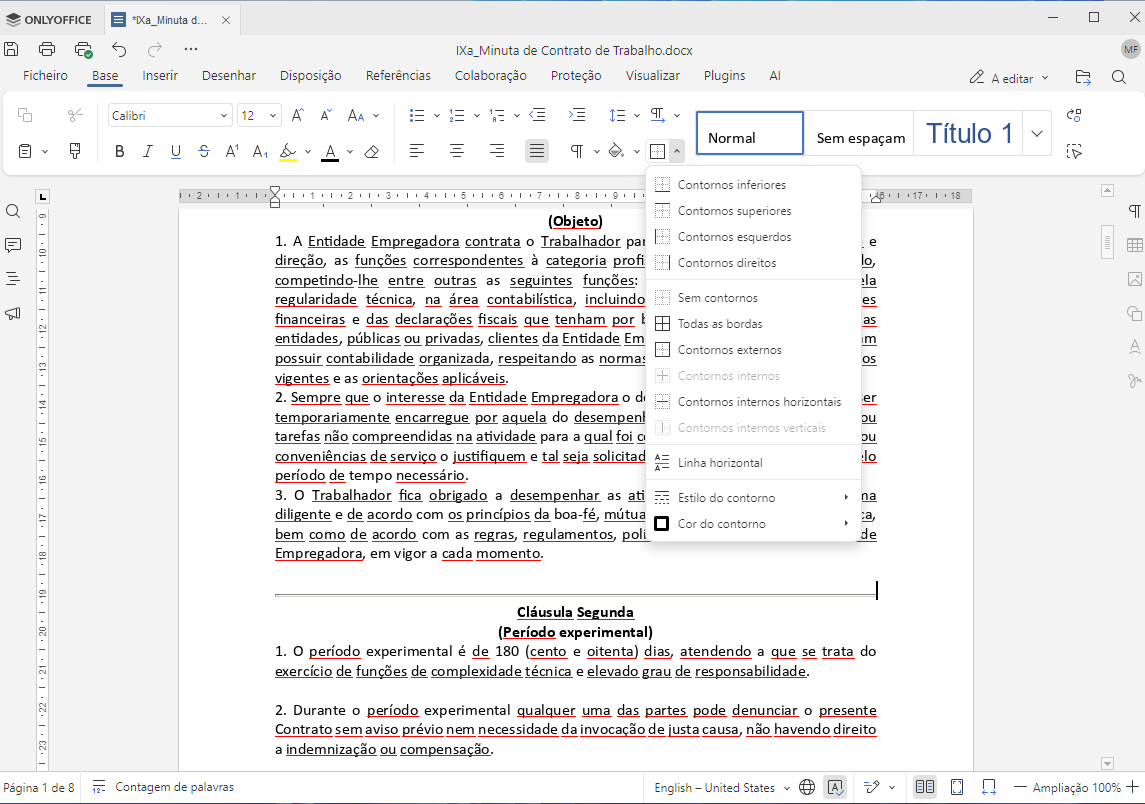This screenshot has height=804, width=1145.
Task: Undo the last action
Action: [119, 49]
